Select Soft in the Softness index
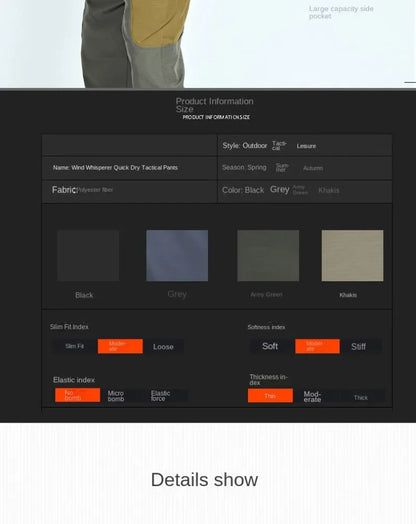 (x=270, y=346)
